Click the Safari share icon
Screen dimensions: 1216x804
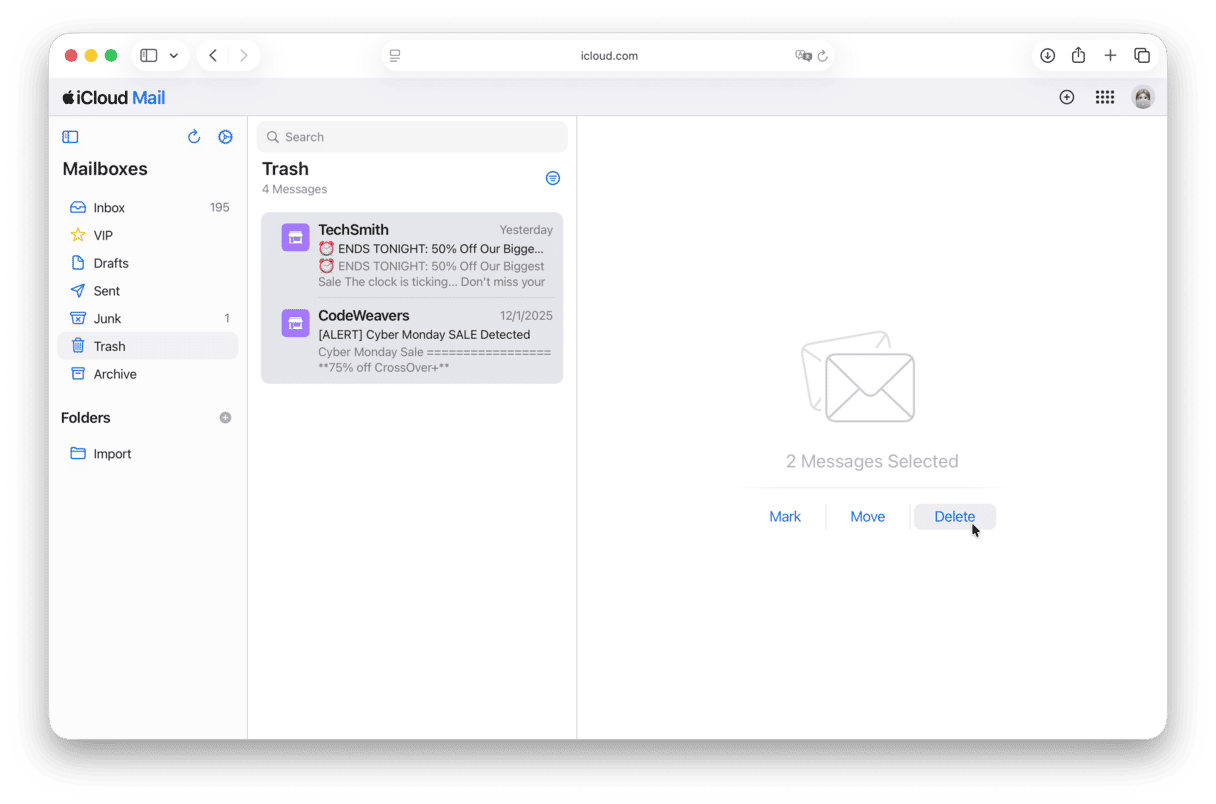(1078, 56)
